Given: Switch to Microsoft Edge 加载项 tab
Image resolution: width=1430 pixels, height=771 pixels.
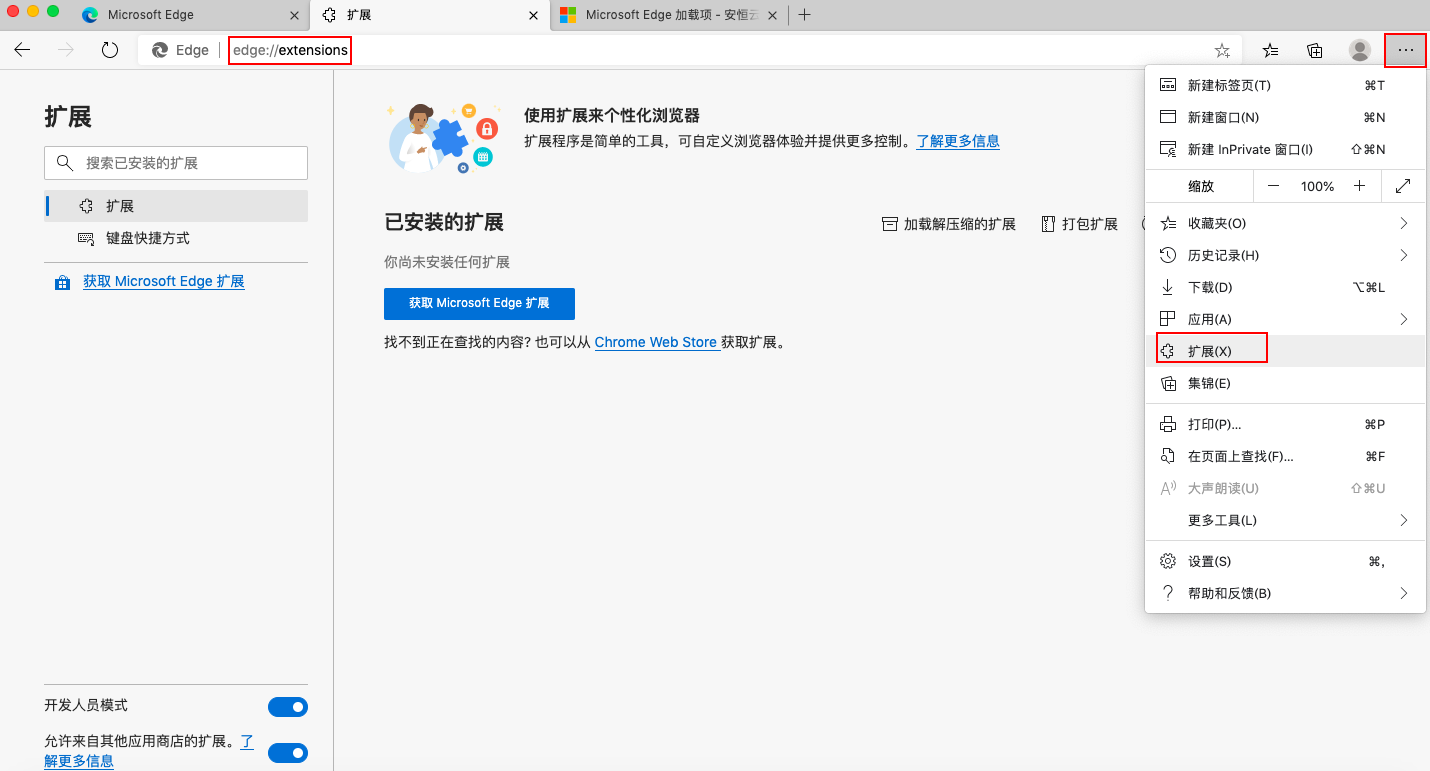Looking at the screenshot, I should 670,15.
